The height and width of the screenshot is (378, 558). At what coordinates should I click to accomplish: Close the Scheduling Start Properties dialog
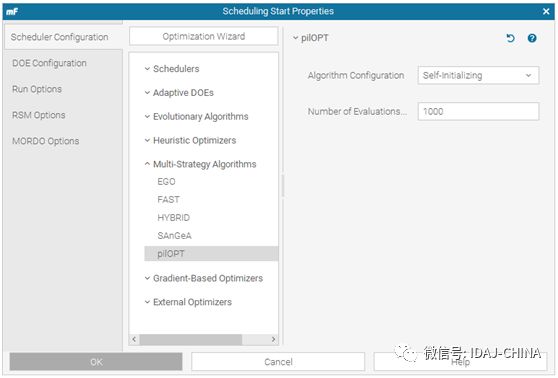tap(546, 11)
